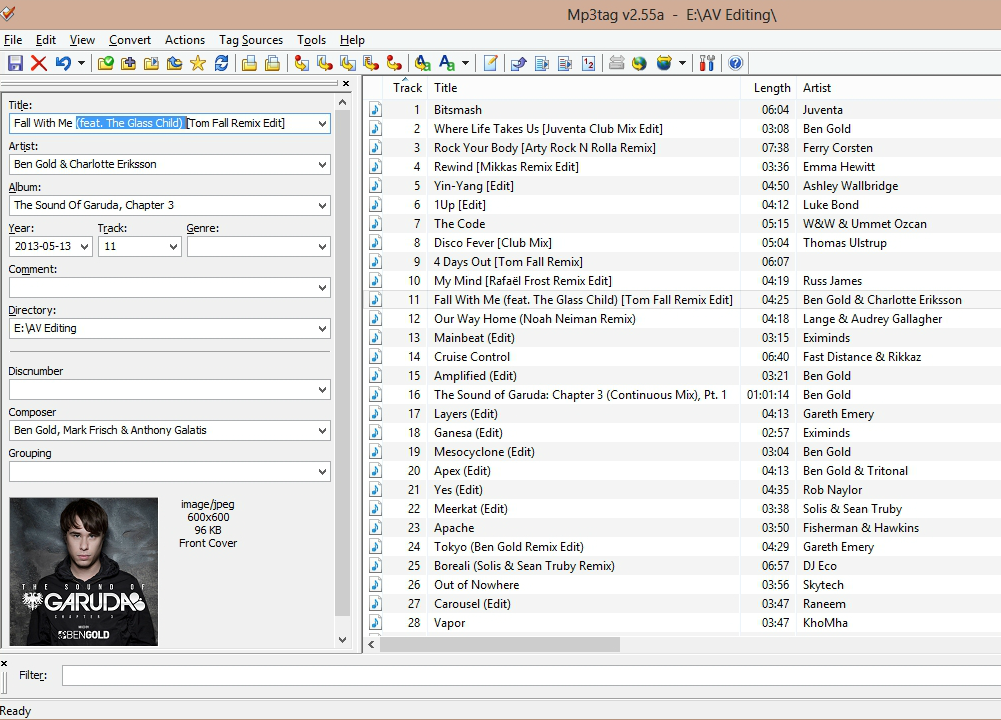The width and height of the screenshot is (1001, 720).
Task: Open the Actions dialog icon
Action: tap(422, 63)
